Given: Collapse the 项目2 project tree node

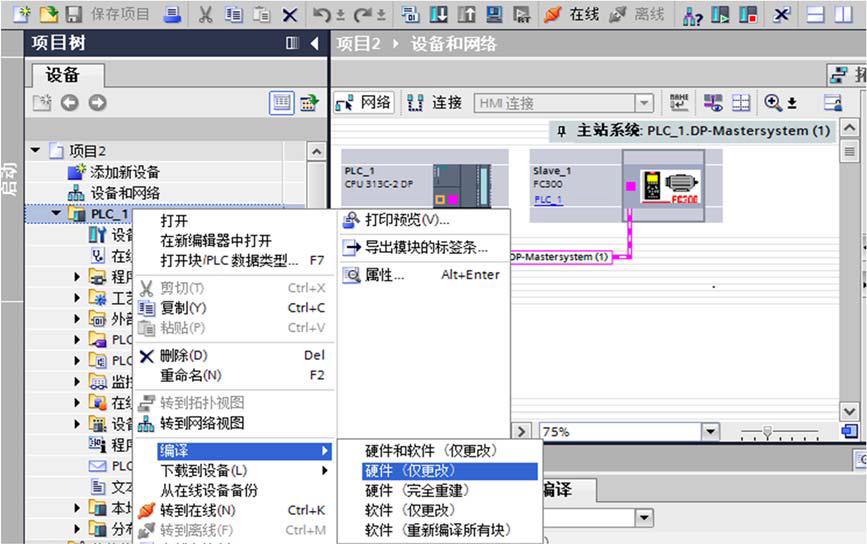Looking at the screenshot, I should [x=37, y=151].
